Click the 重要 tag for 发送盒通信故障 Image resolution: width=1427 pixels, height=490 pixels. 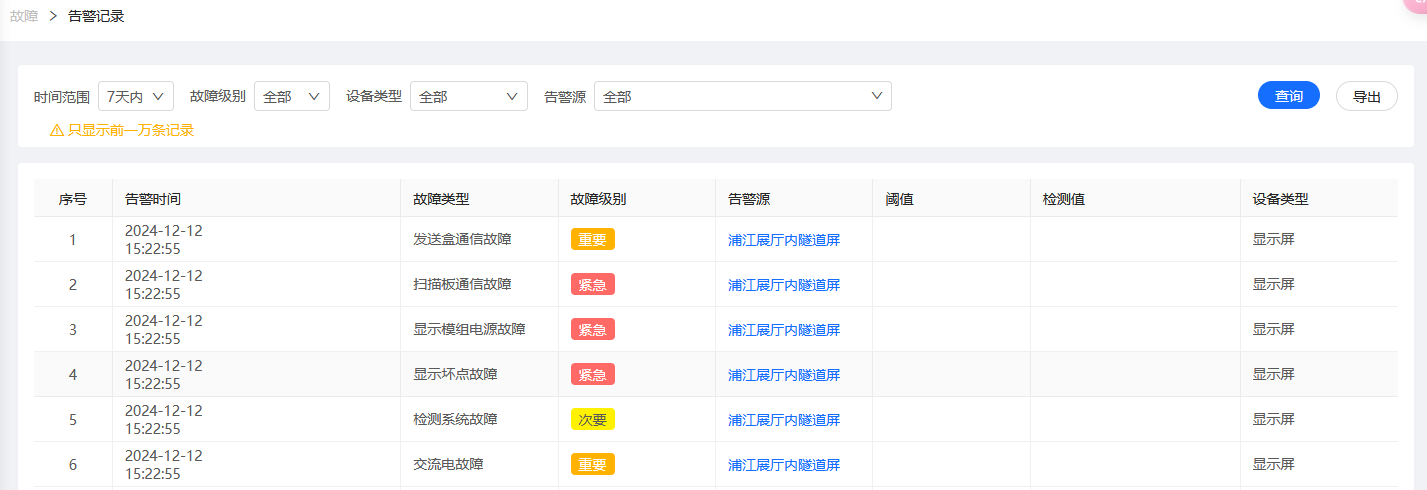coord(593,239)
